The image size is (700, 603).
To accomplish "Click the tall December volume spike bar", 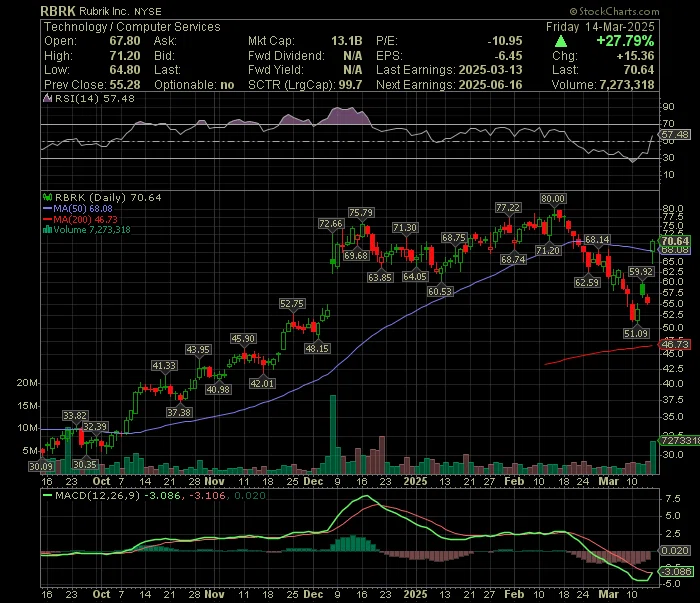I will coord(333,434).
